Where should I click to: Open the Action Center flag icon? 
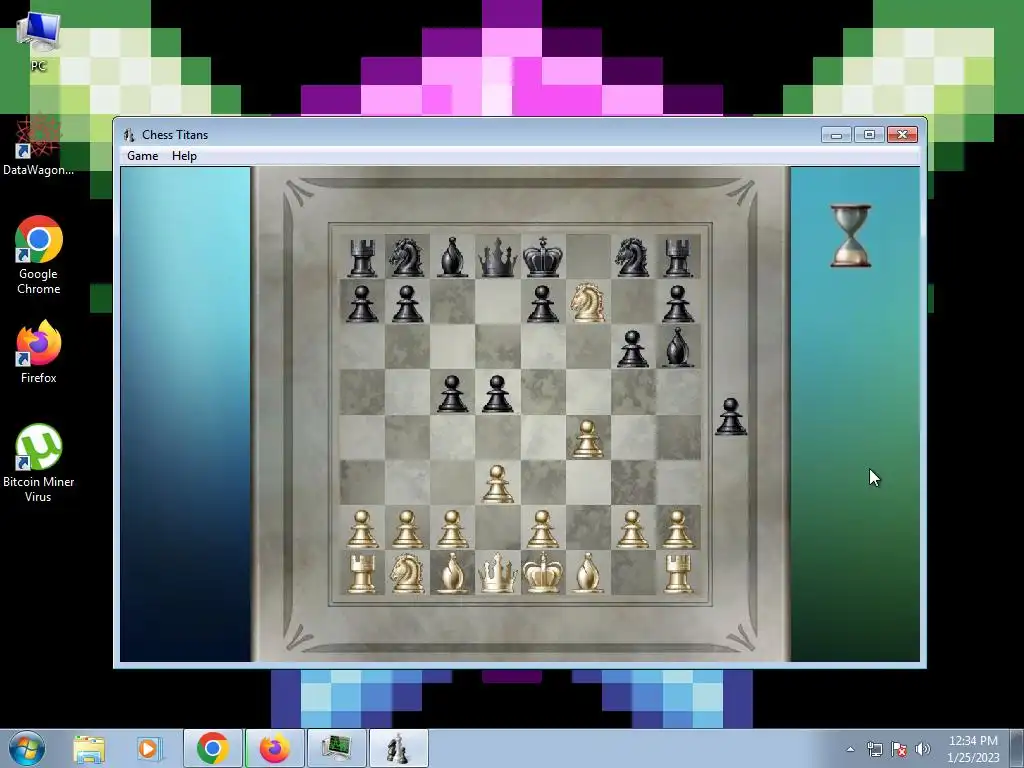tap(899, 749)
